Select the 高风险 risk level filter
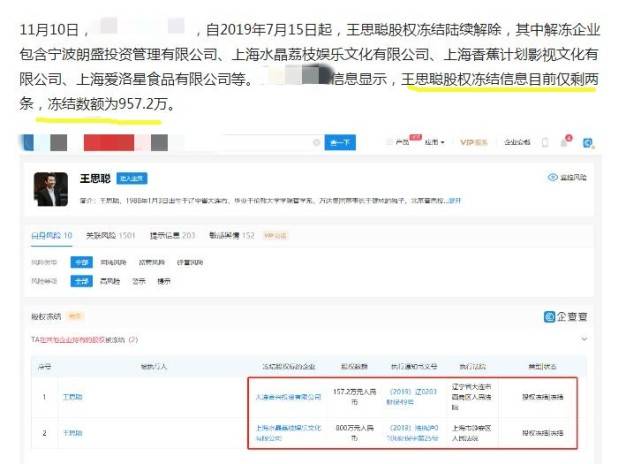This screenshot has height=464, width=641. [109, 281]
